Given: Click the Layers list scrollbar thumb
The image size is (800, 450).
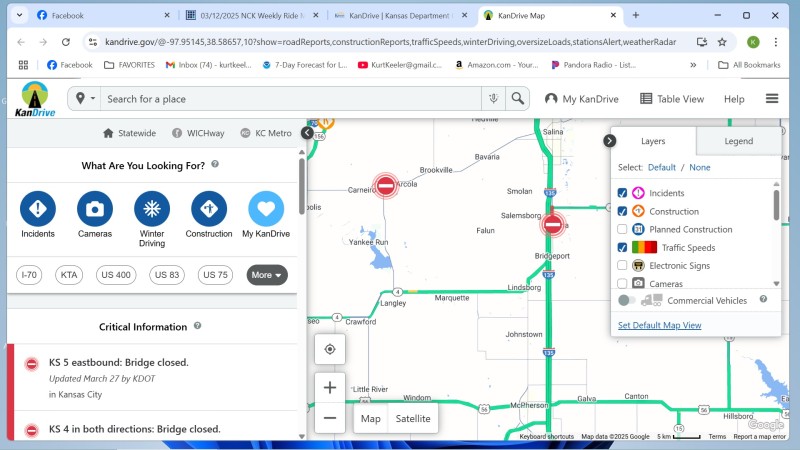Looking at the screenshot, I should [x=777, y=204].
